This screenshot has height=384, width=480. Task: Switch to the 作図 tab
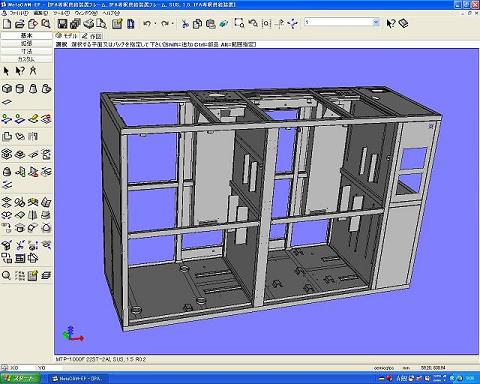92,36
